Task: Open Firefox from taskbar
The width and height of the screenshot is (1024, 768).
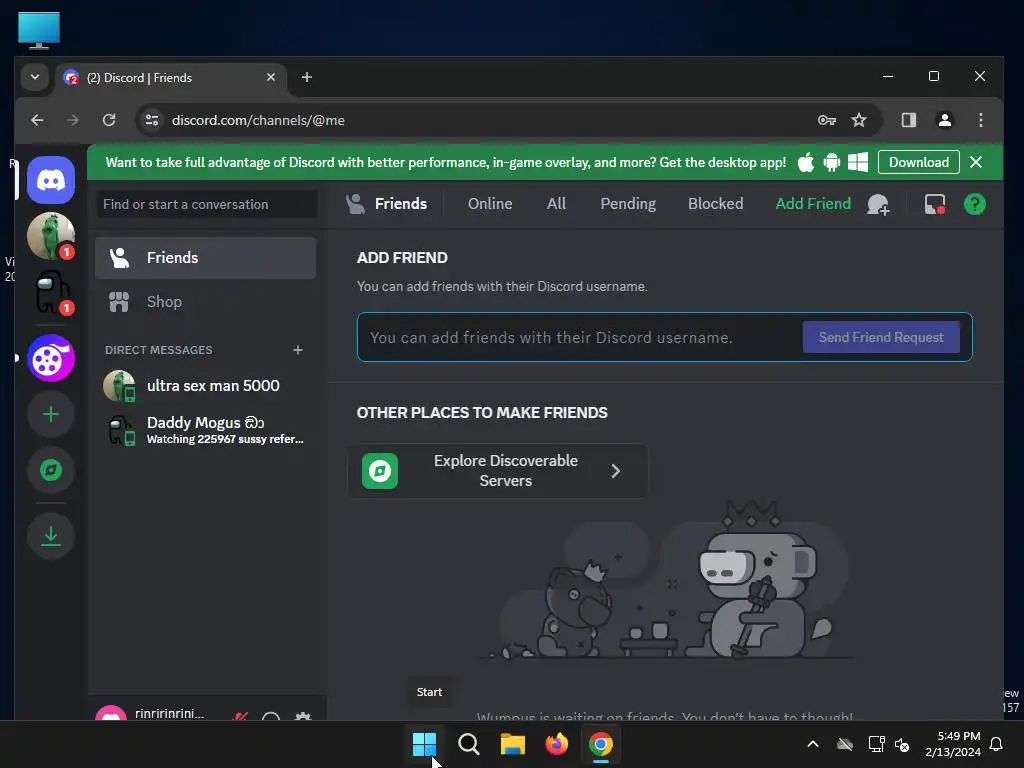Action: point(556,744)
